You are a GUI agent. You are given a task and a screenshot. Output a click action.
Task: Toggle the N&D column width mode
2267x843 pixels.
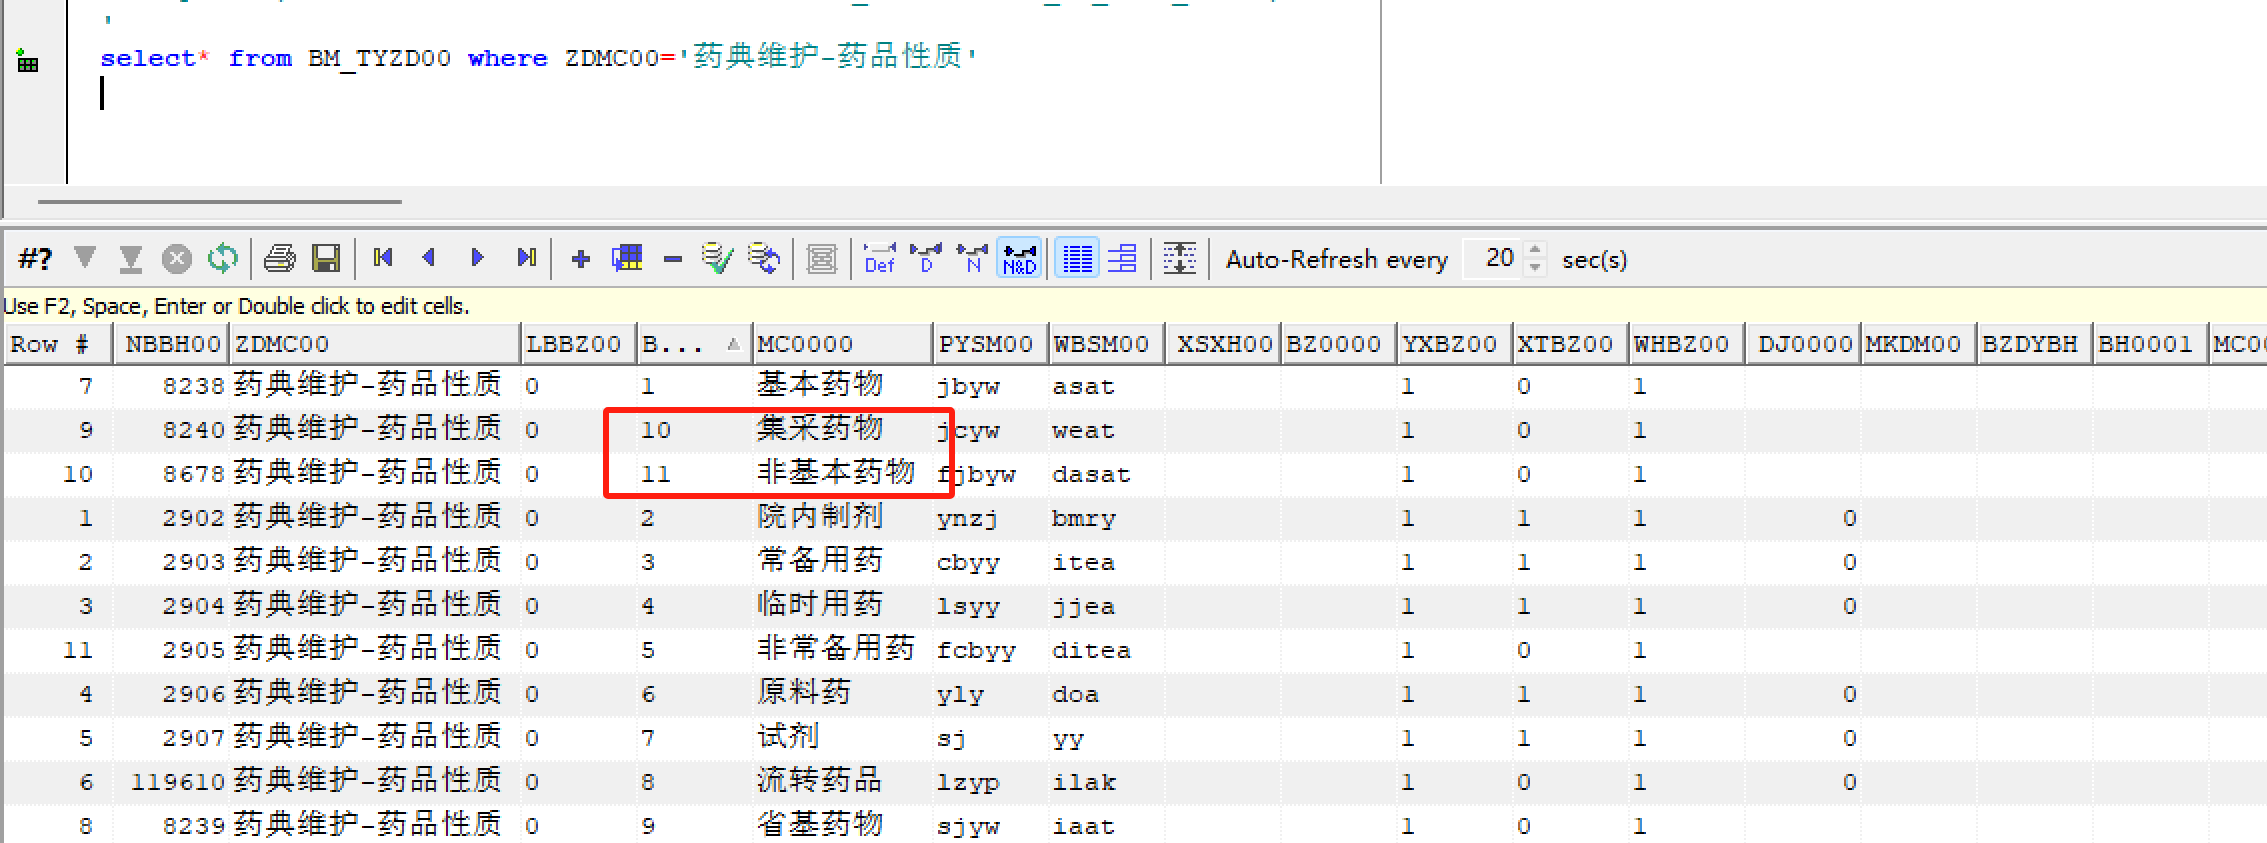pos(1019,259)
